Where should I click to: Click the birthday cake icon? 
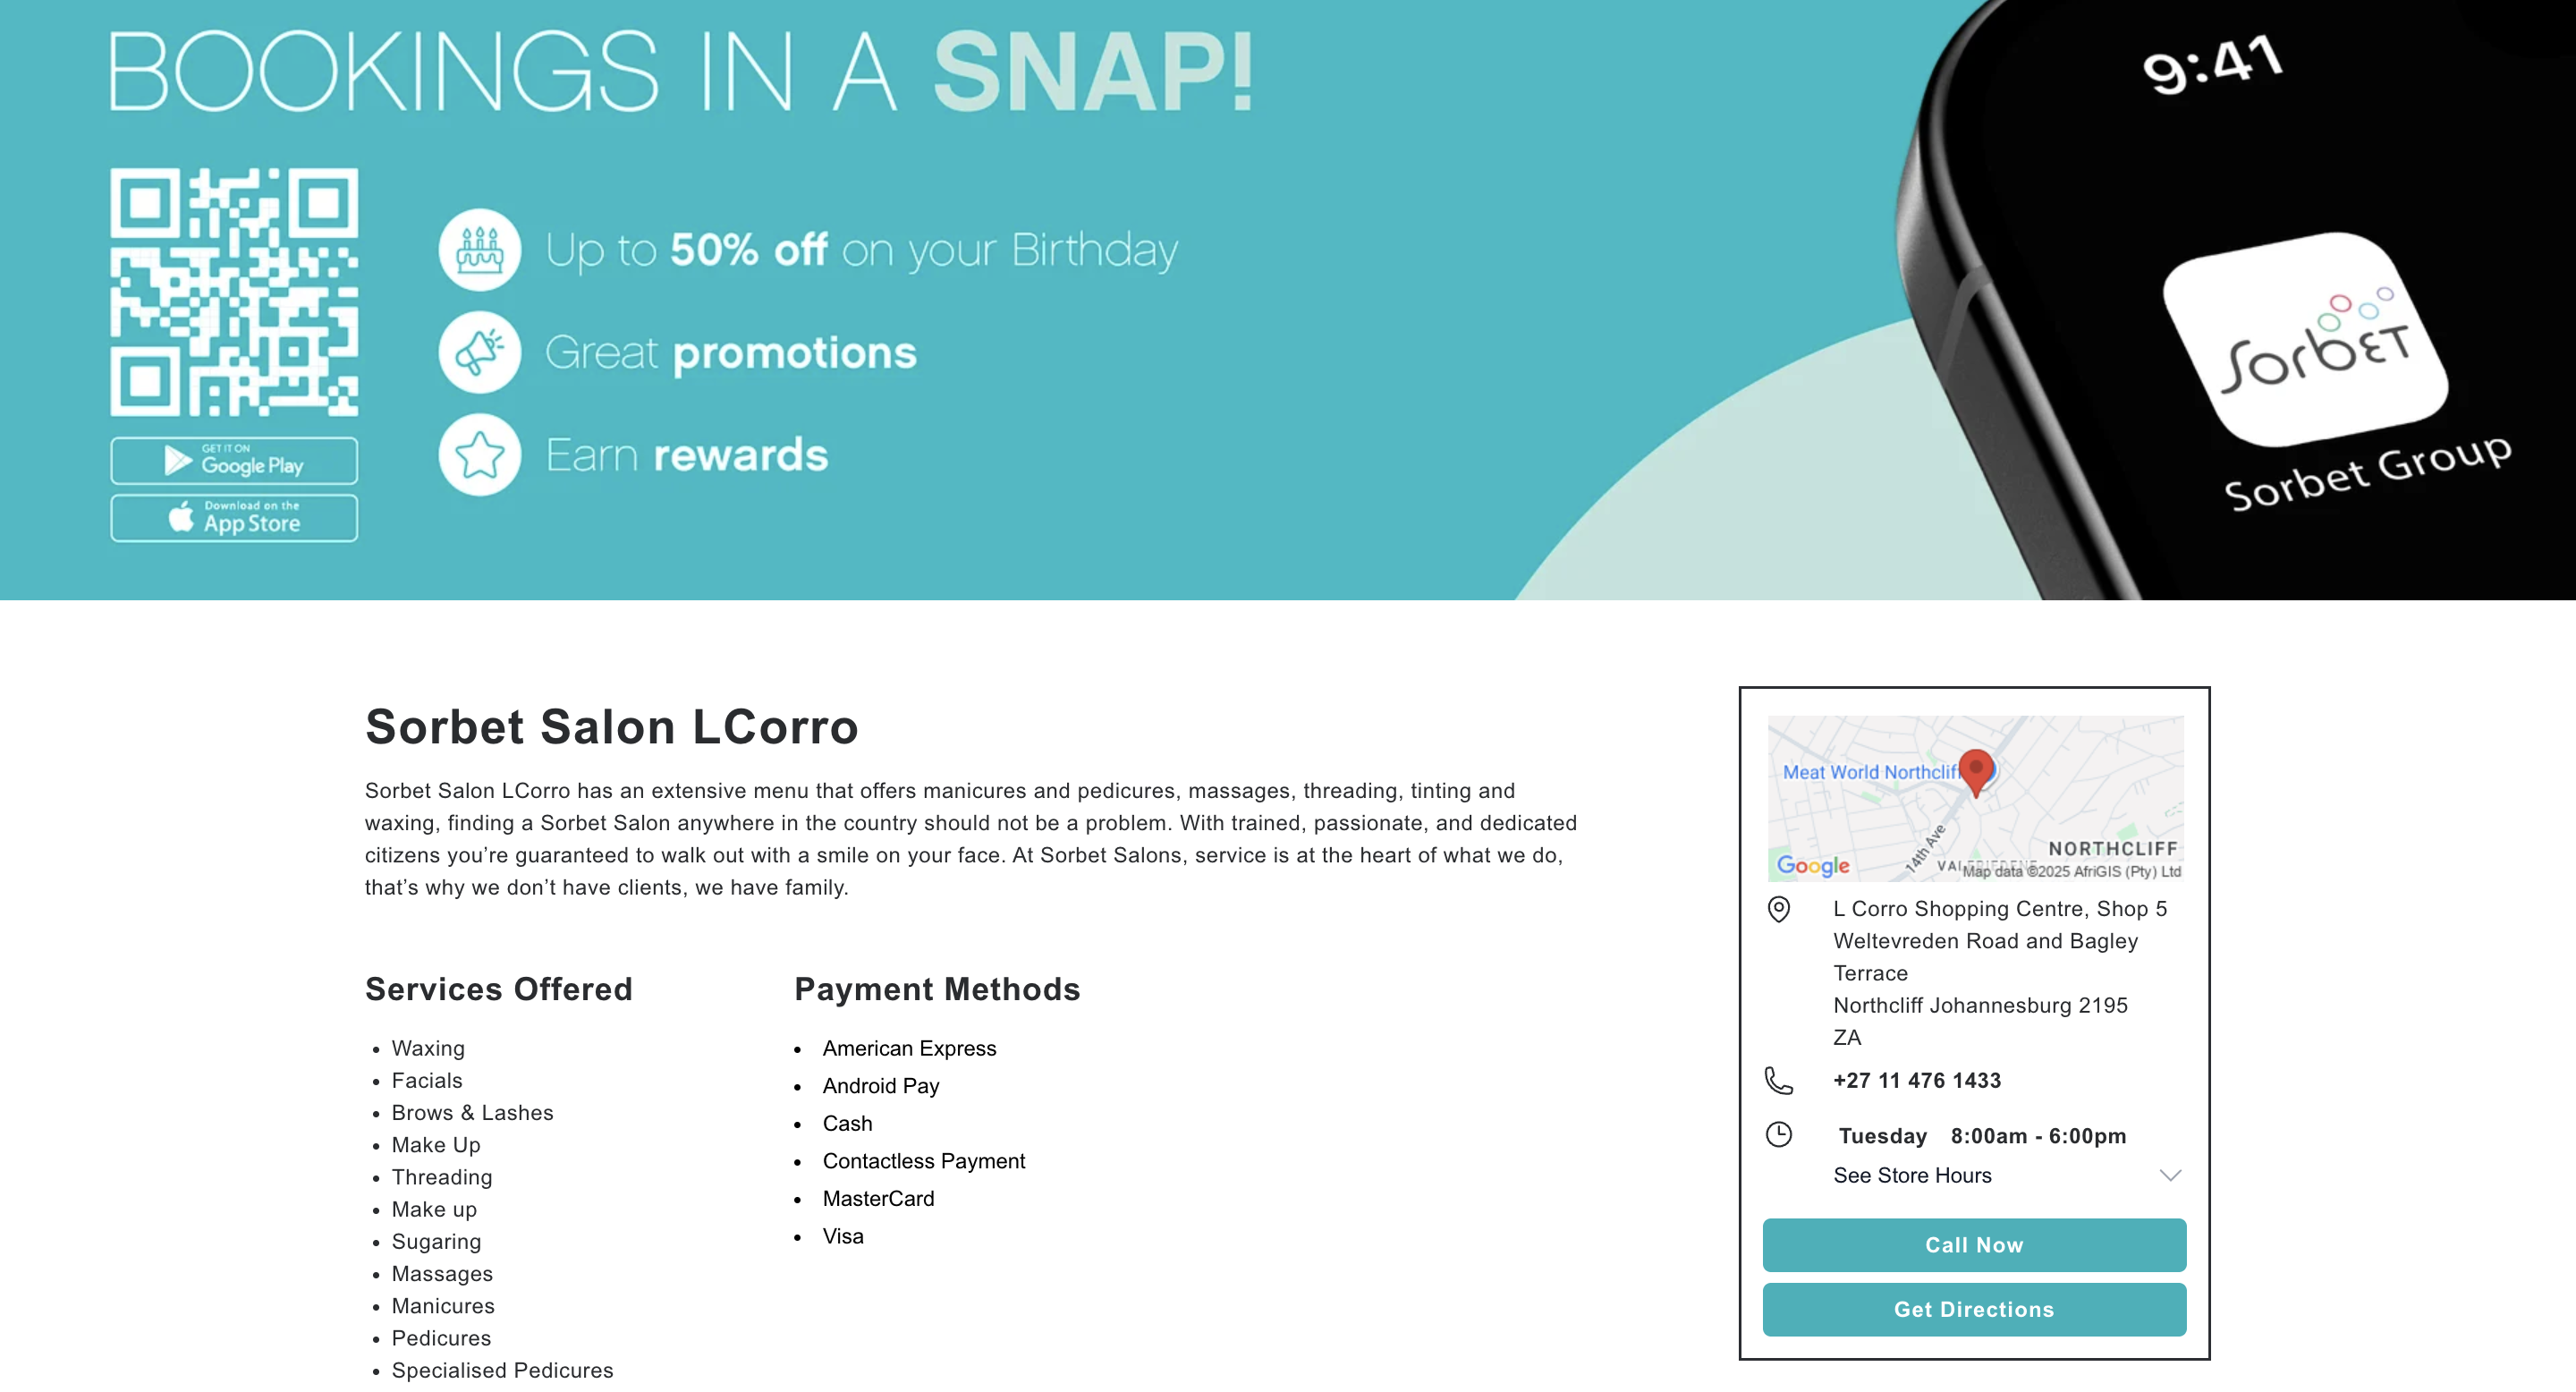[x=480, y=250]
